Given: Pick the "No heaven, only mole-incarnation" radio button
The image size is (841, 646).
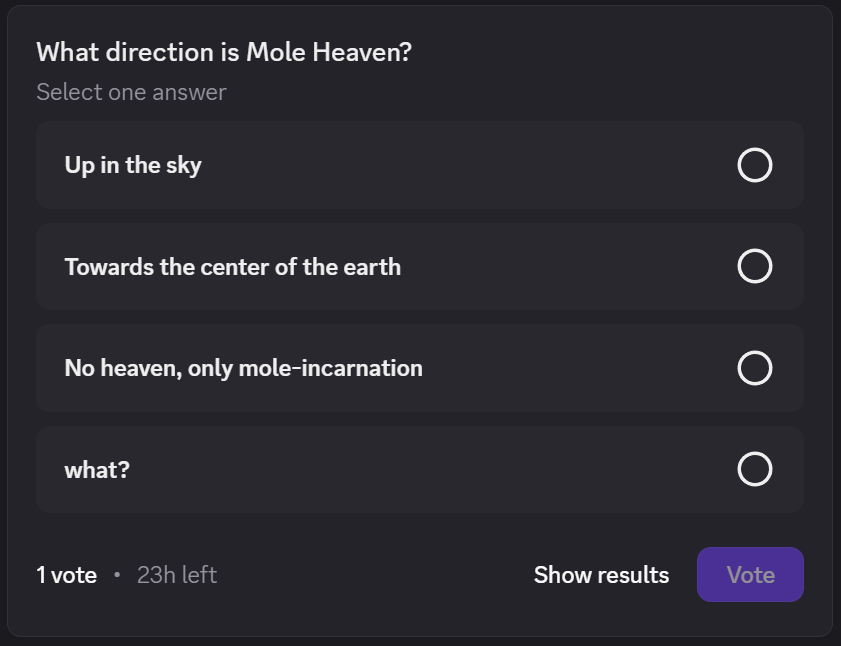Looking at the screenshot, I should (x=754, y=368).
